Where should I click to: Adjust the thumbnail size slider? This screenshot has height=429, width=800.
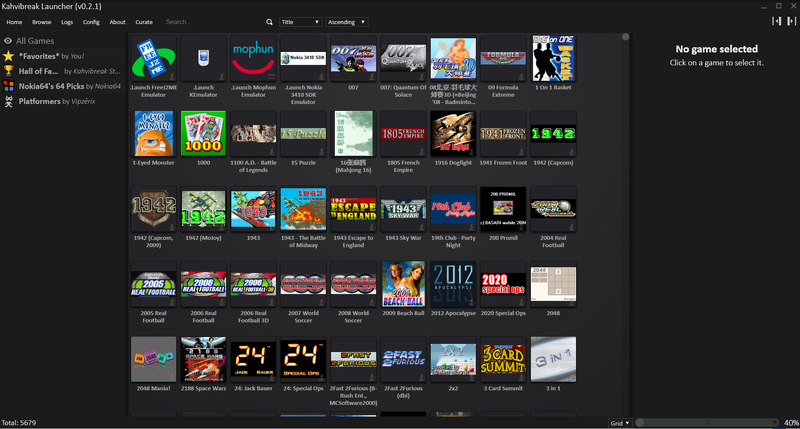[x=707, y=422]
